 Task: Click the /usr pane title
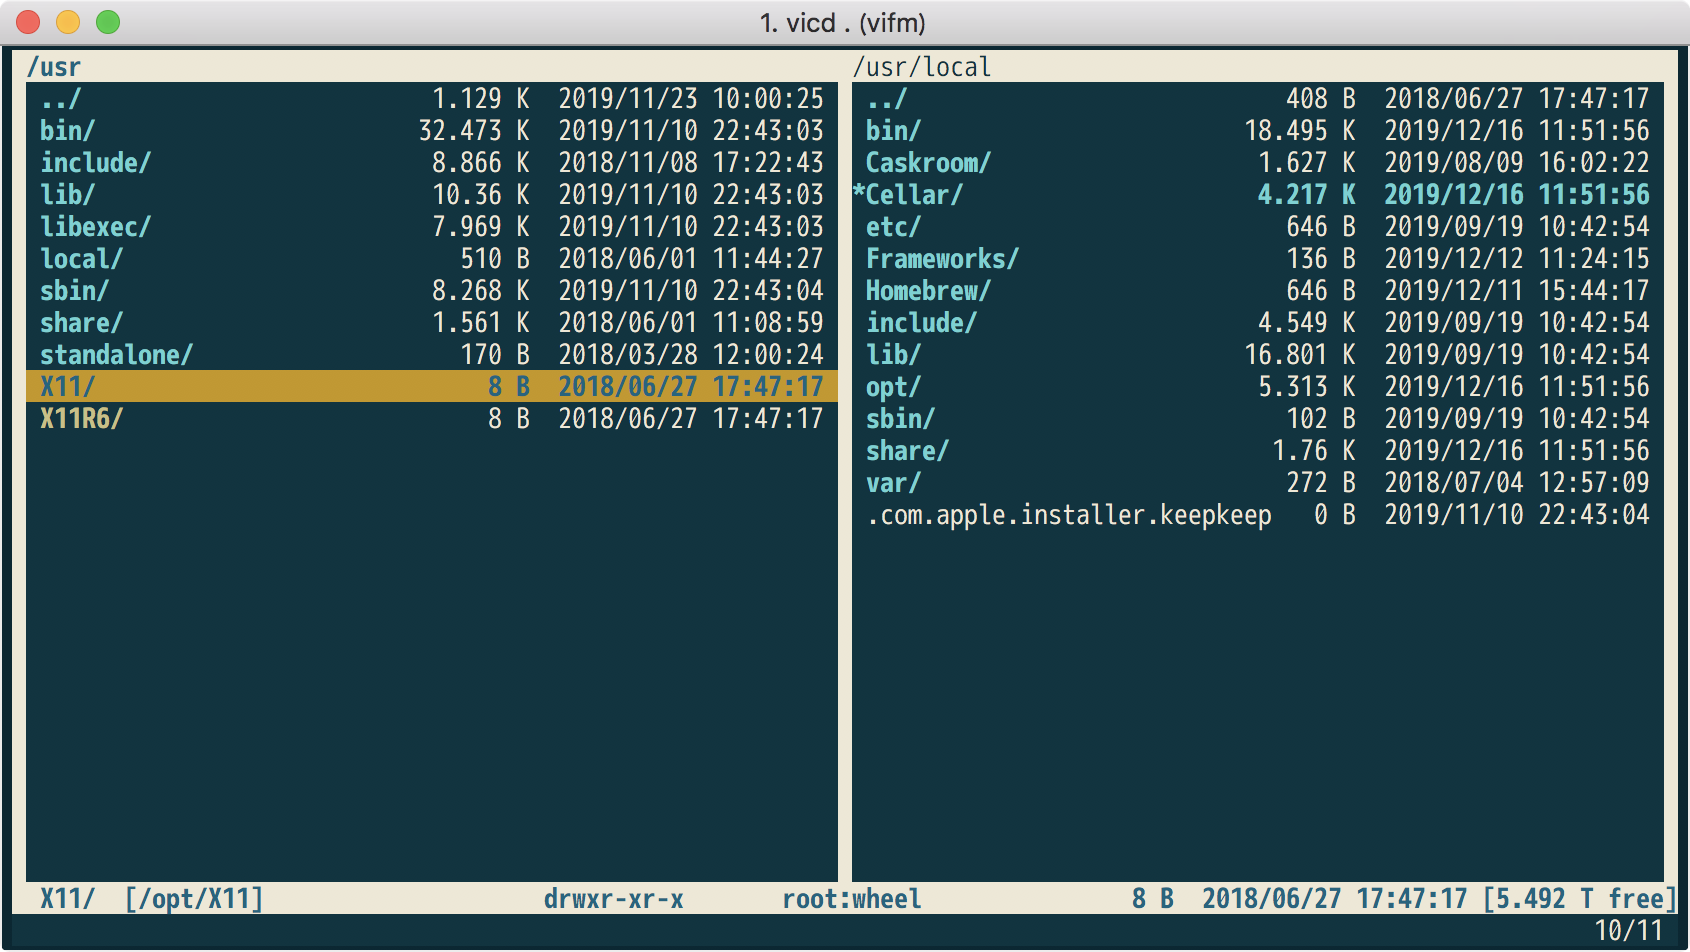coord(54,67)
